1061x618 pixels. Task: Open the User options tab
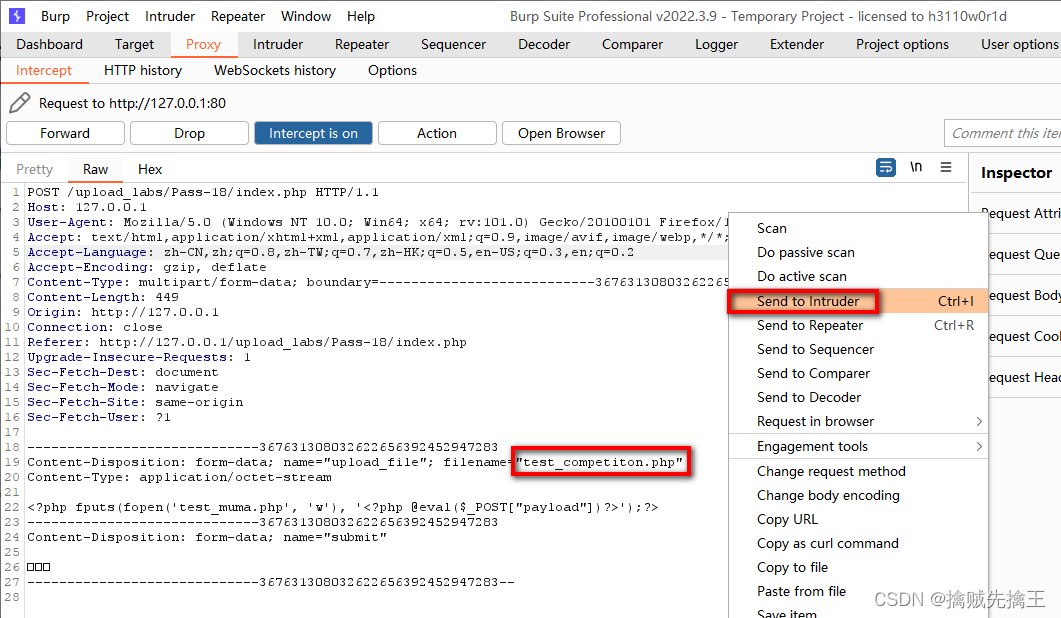[1019, 45]
